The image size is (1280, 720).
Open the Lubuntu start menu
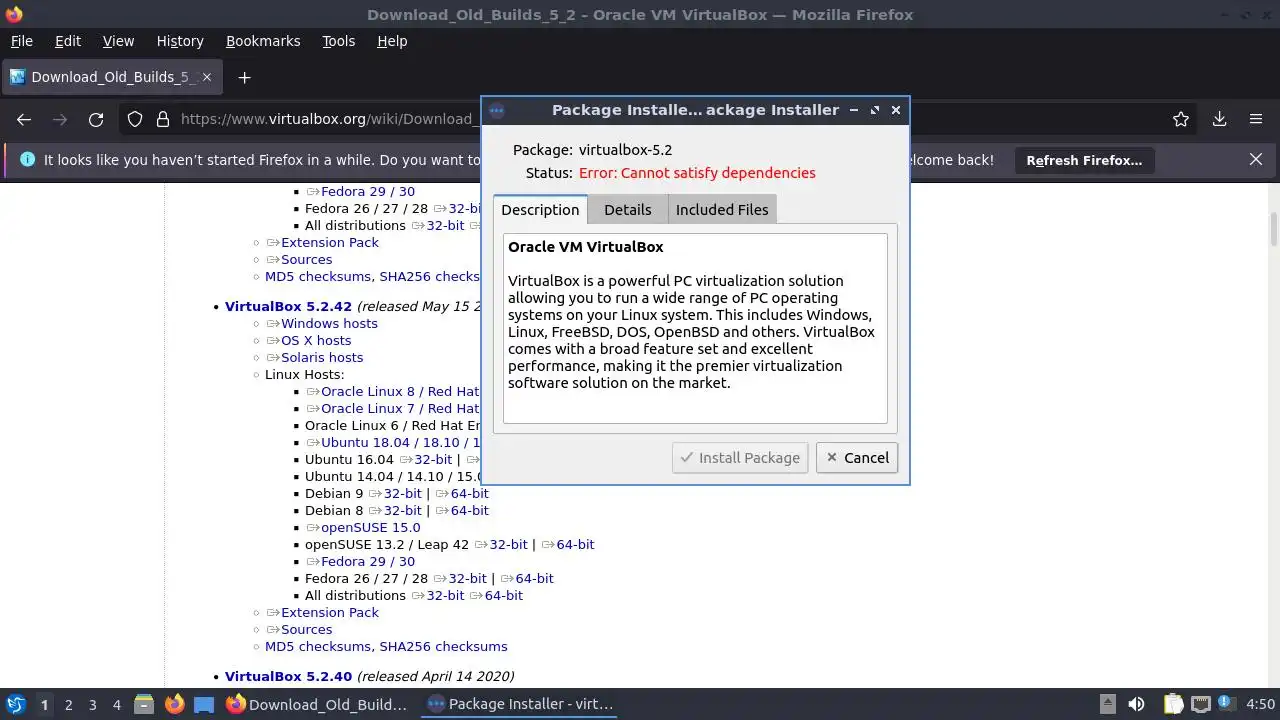(15, 704)
